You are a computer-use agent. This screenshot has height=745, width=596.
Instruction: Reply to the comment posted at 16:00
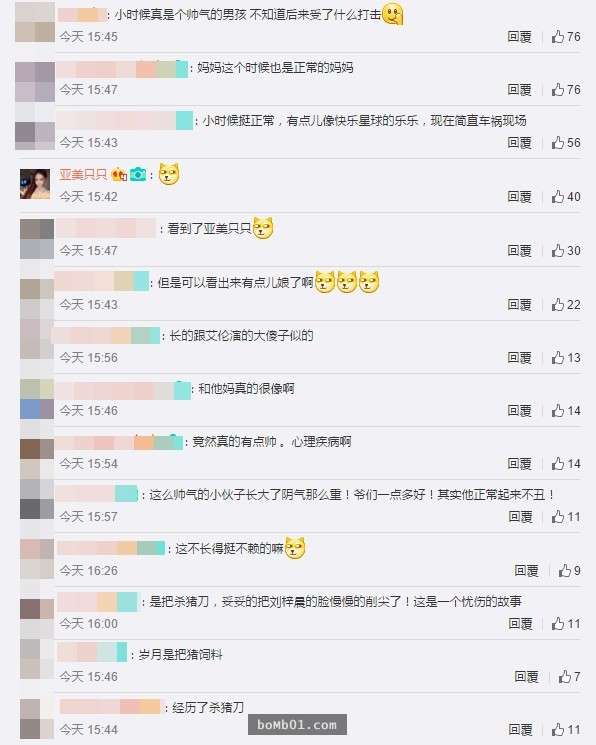tap(520, 623)
